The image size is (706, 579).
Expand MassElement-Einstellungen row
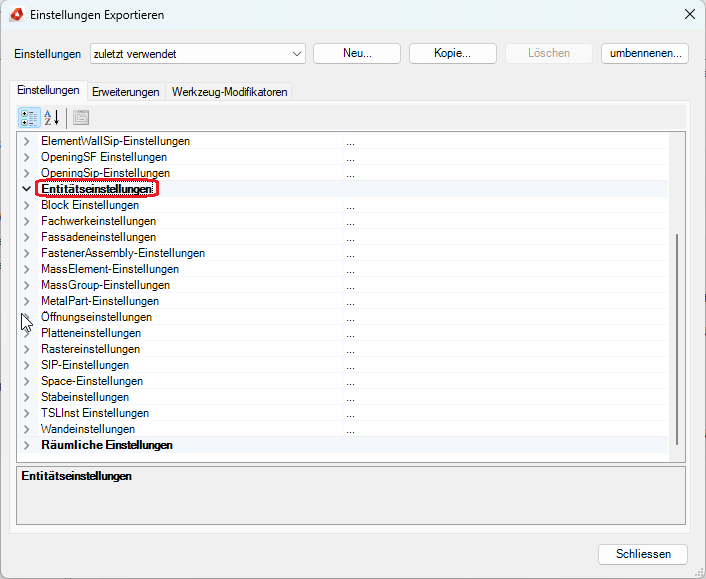27,269
